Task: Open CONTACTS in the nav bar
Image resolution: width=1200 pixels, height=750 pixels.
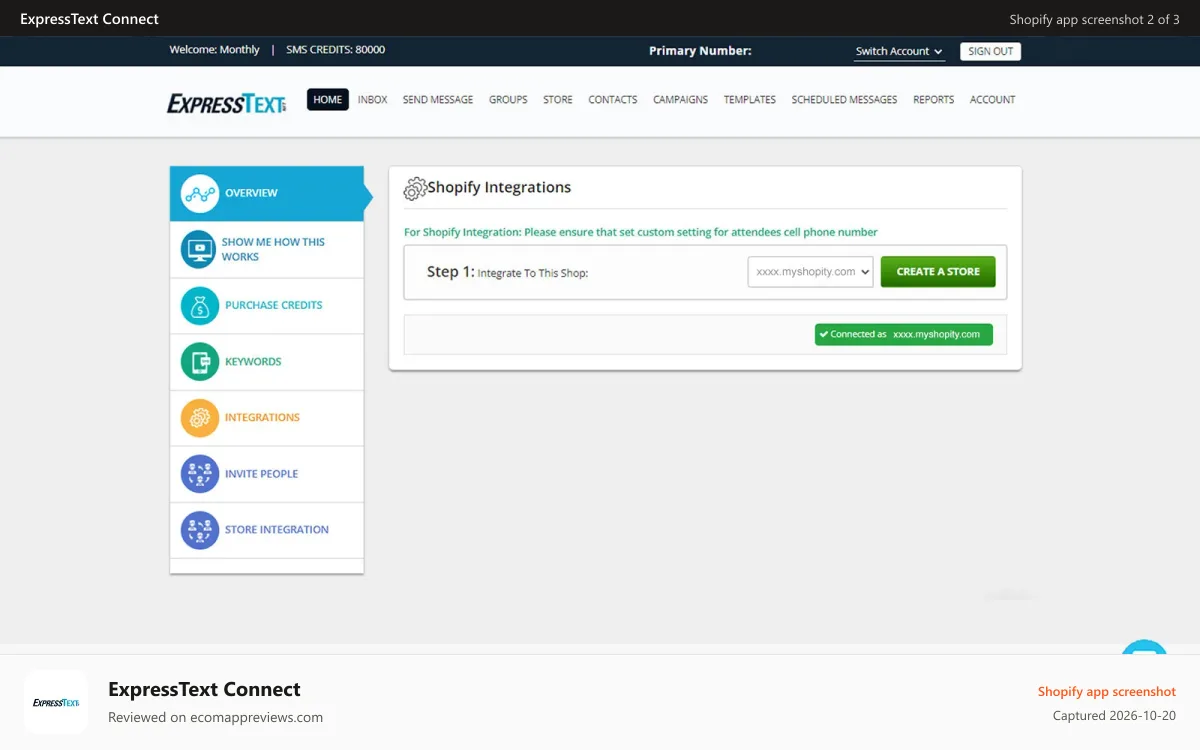Action: (x=613, y=100)
